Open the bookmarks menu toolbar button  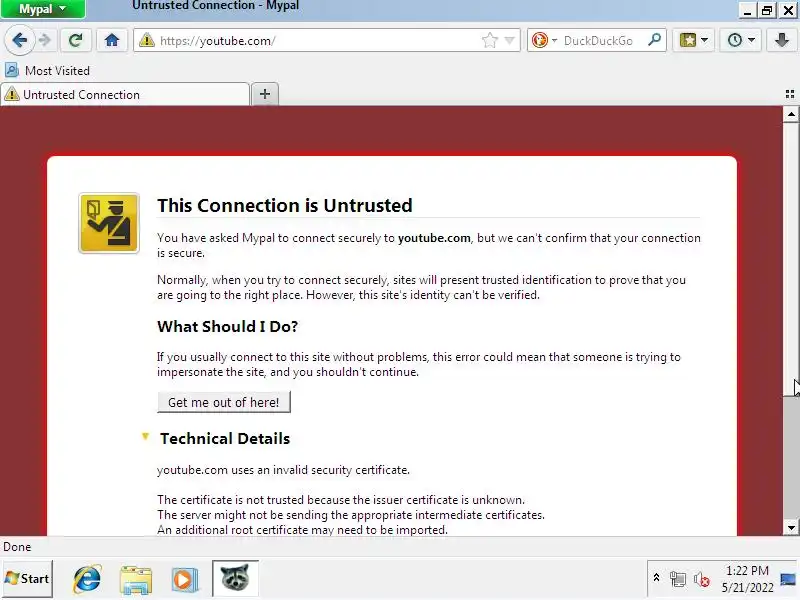point(688,40)
